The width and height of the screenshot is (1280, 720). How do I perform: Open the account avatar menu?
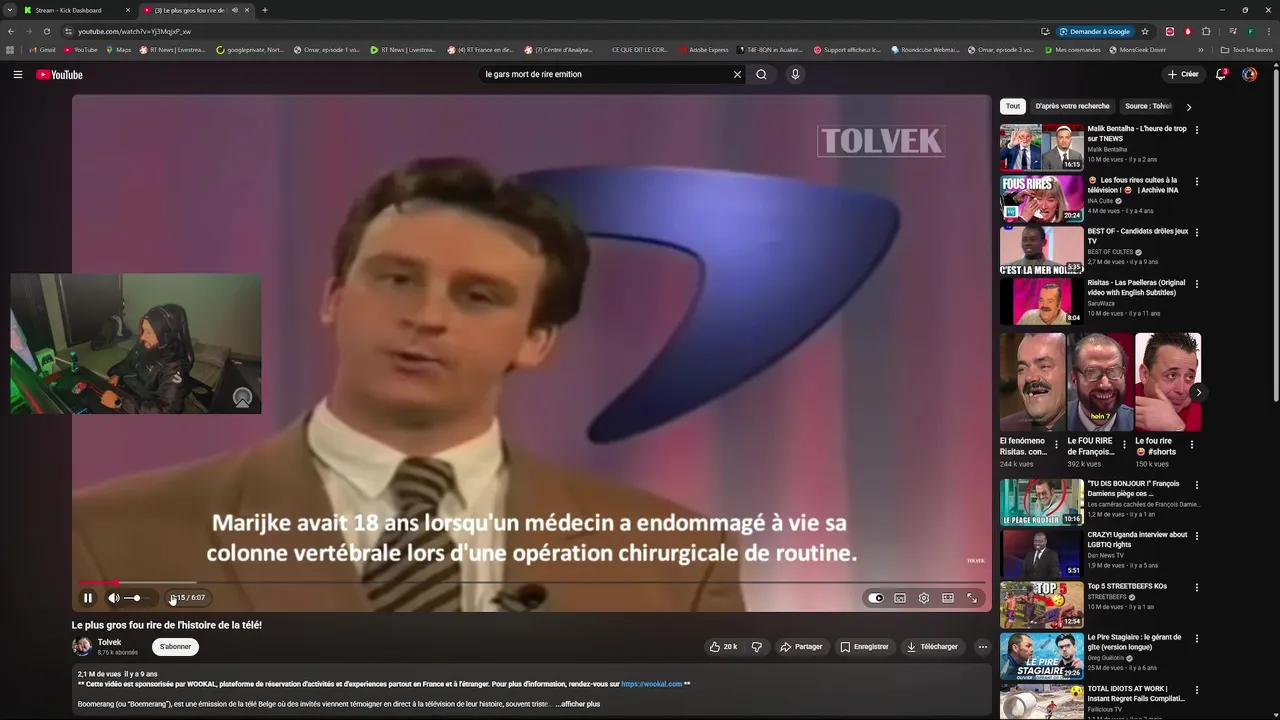click(x=1249, y=74)
